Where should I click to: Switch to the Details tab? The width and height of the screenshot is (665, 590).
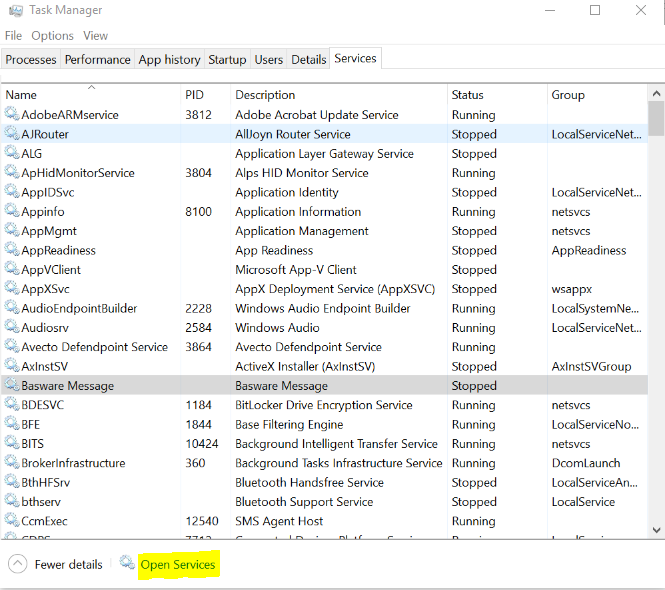pyautogui.click(x=308, y=59)
